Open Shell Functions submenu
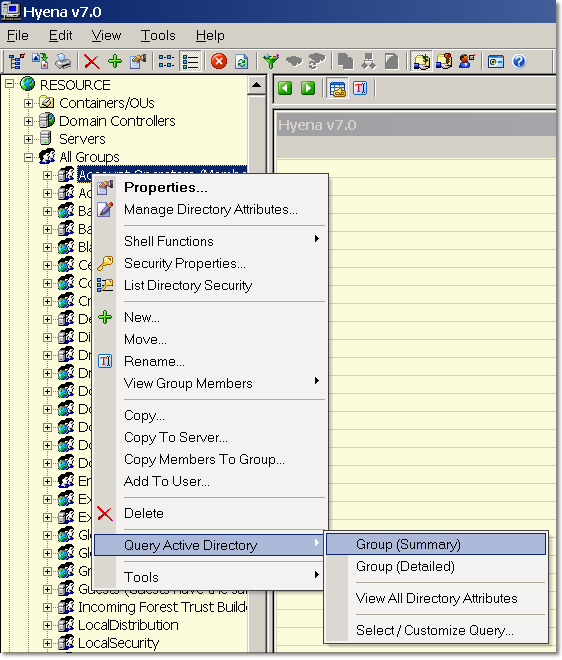This screenshot has width=562, height=660. pos(210,241)
